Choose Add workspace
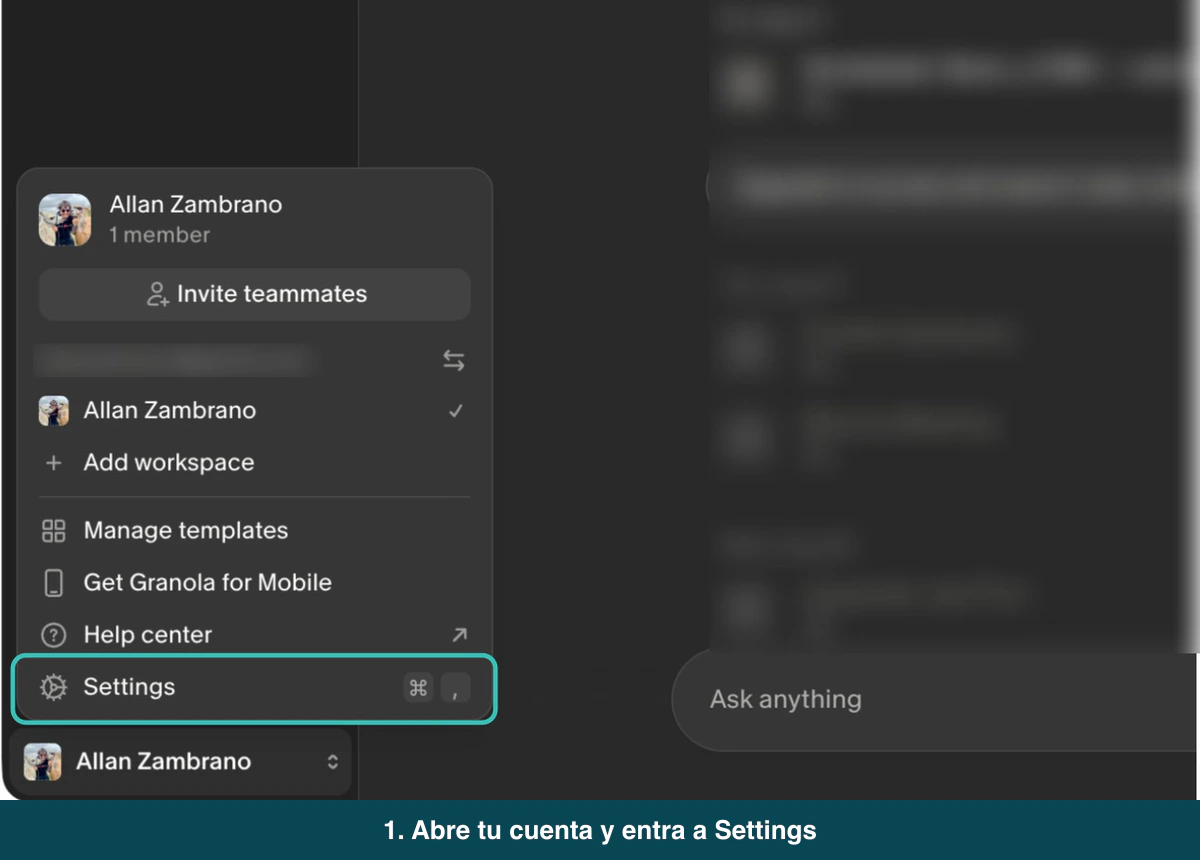1200x860 pixels. click(254, 463)
